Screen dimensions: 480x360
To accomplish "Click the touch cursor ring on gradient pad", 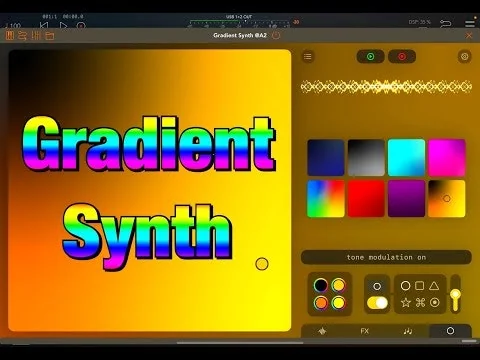I will [262, 264].
